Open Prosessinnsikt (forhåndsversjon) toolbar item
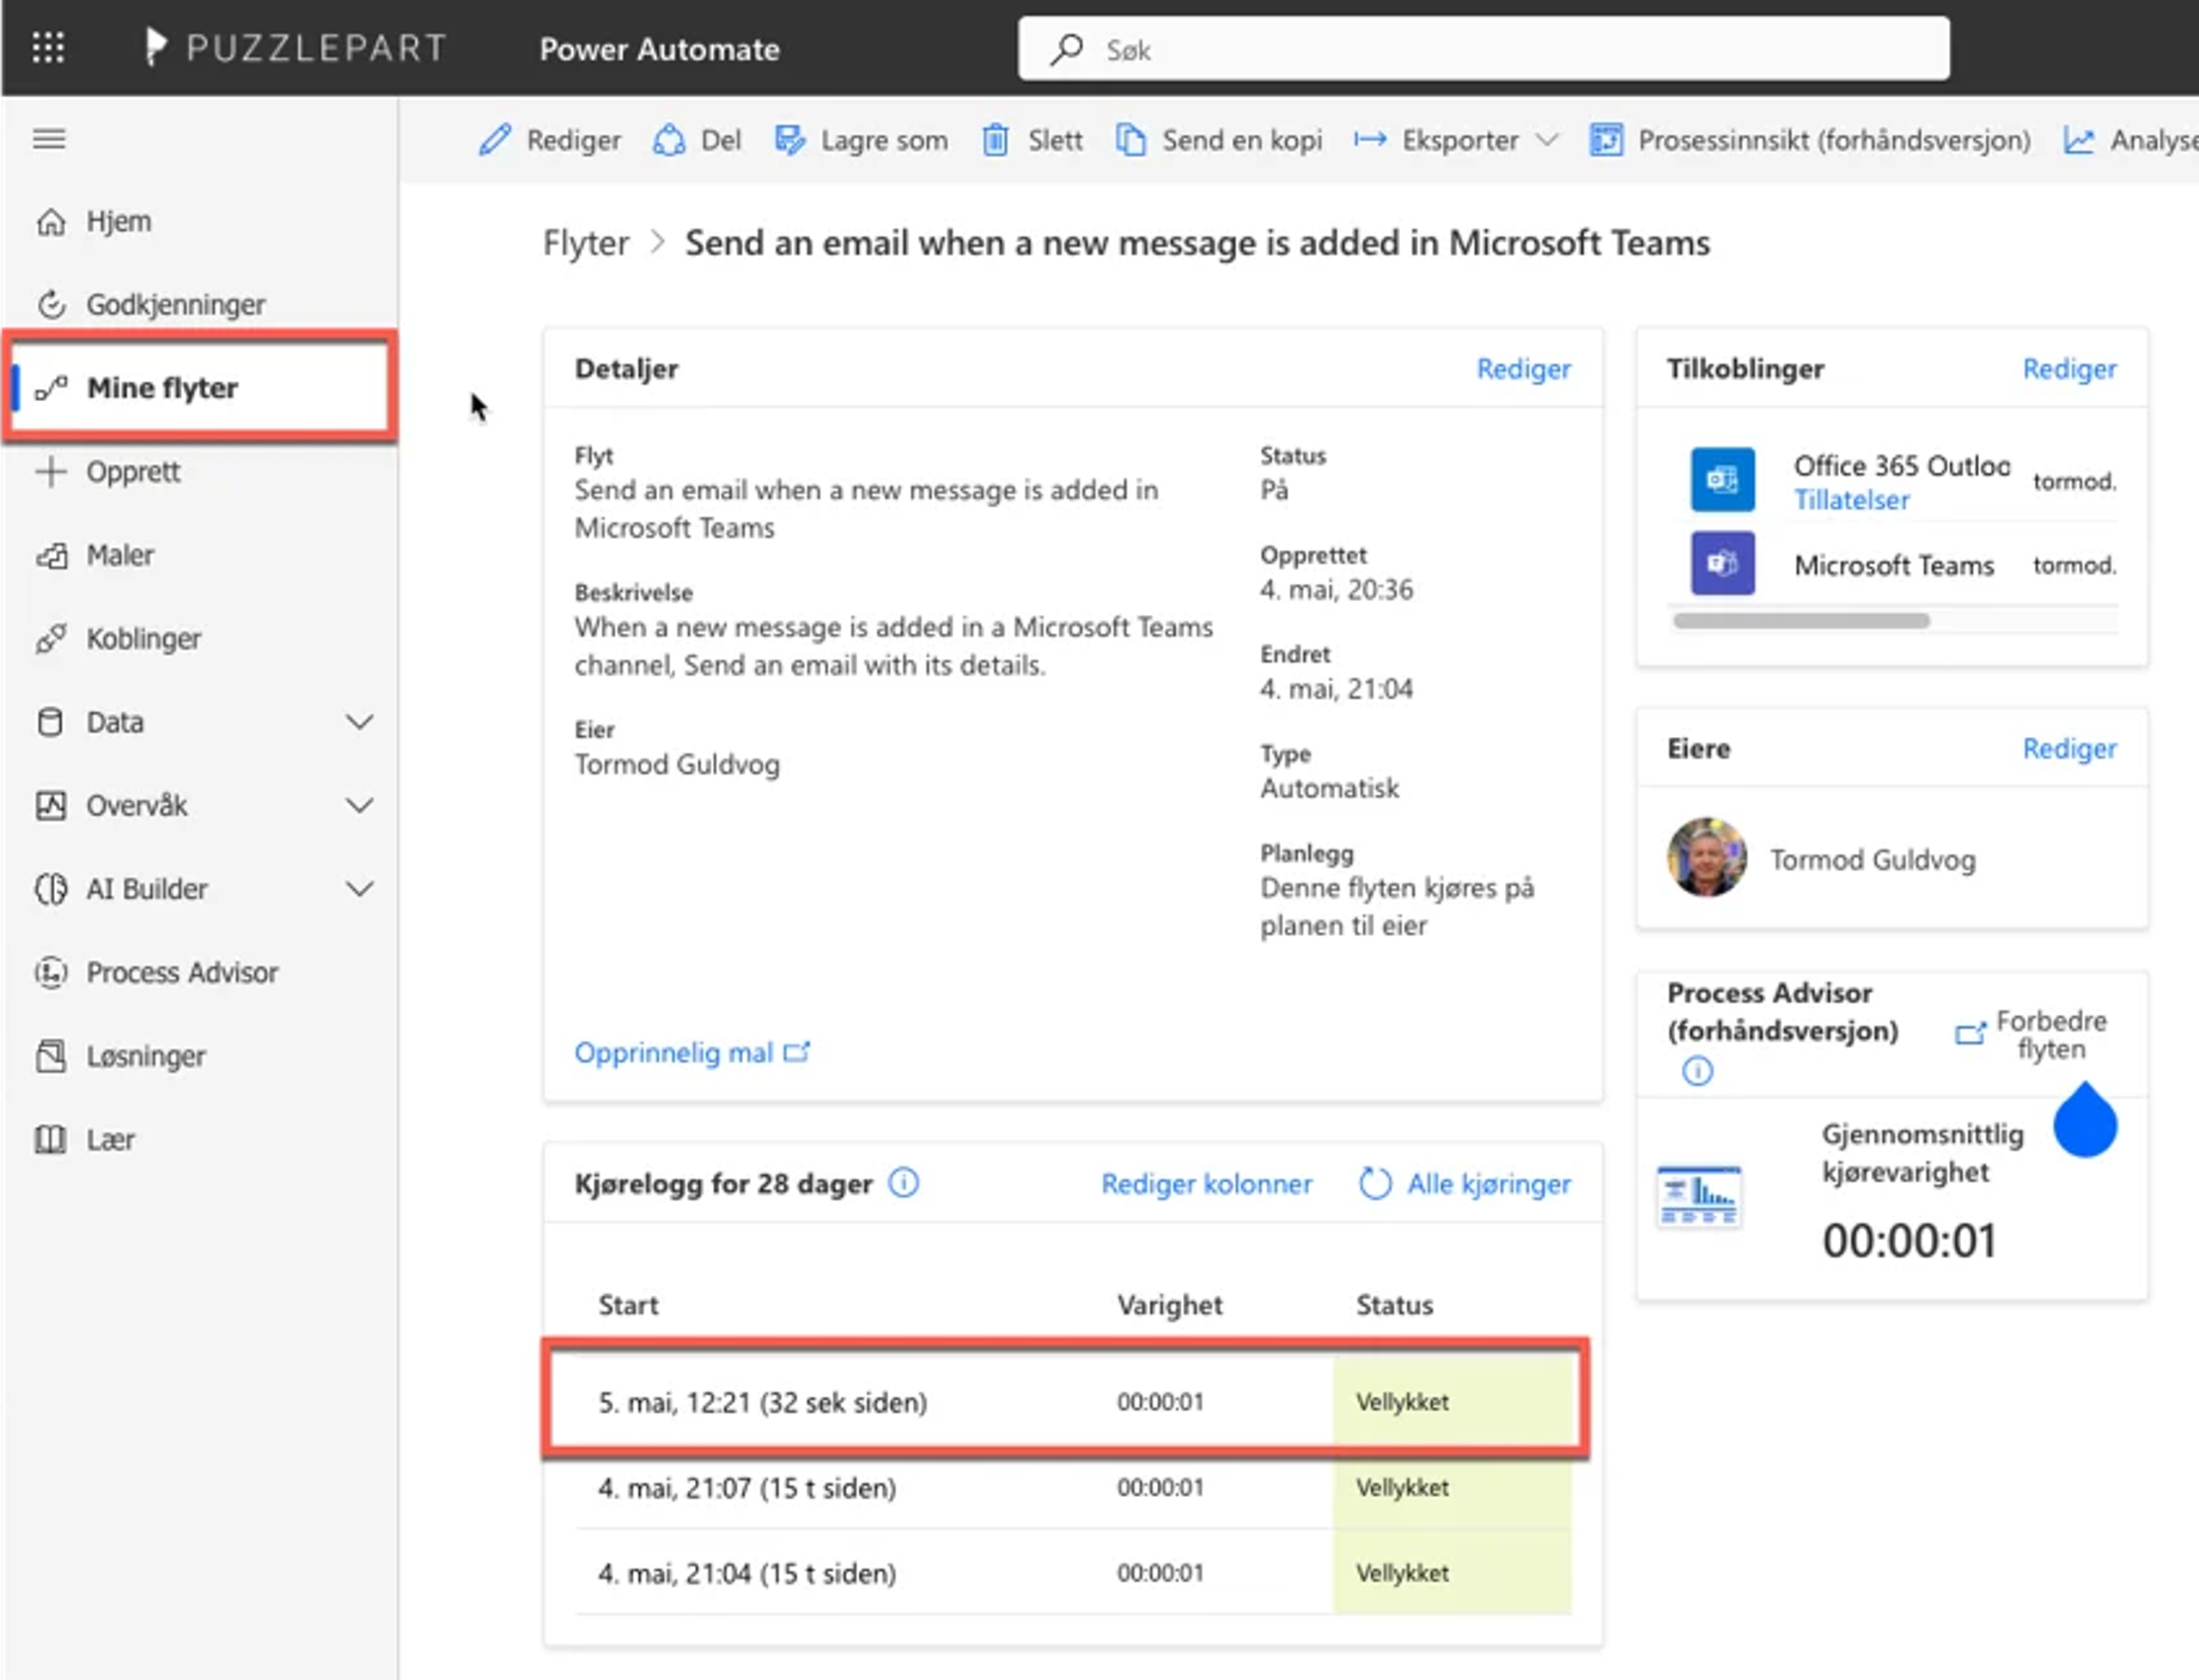 1811,140
